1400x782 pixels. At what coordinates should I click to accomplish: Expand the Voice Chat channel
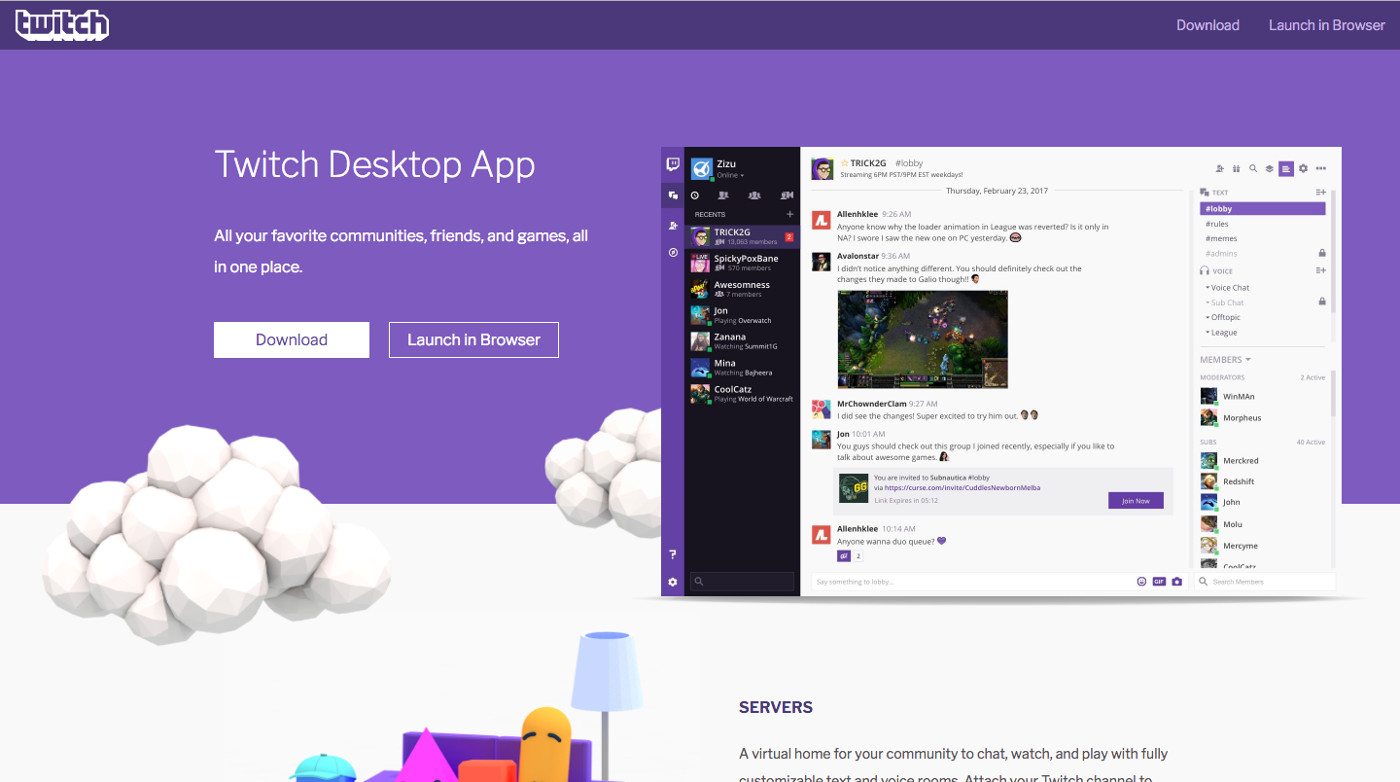pos(1229,288)
